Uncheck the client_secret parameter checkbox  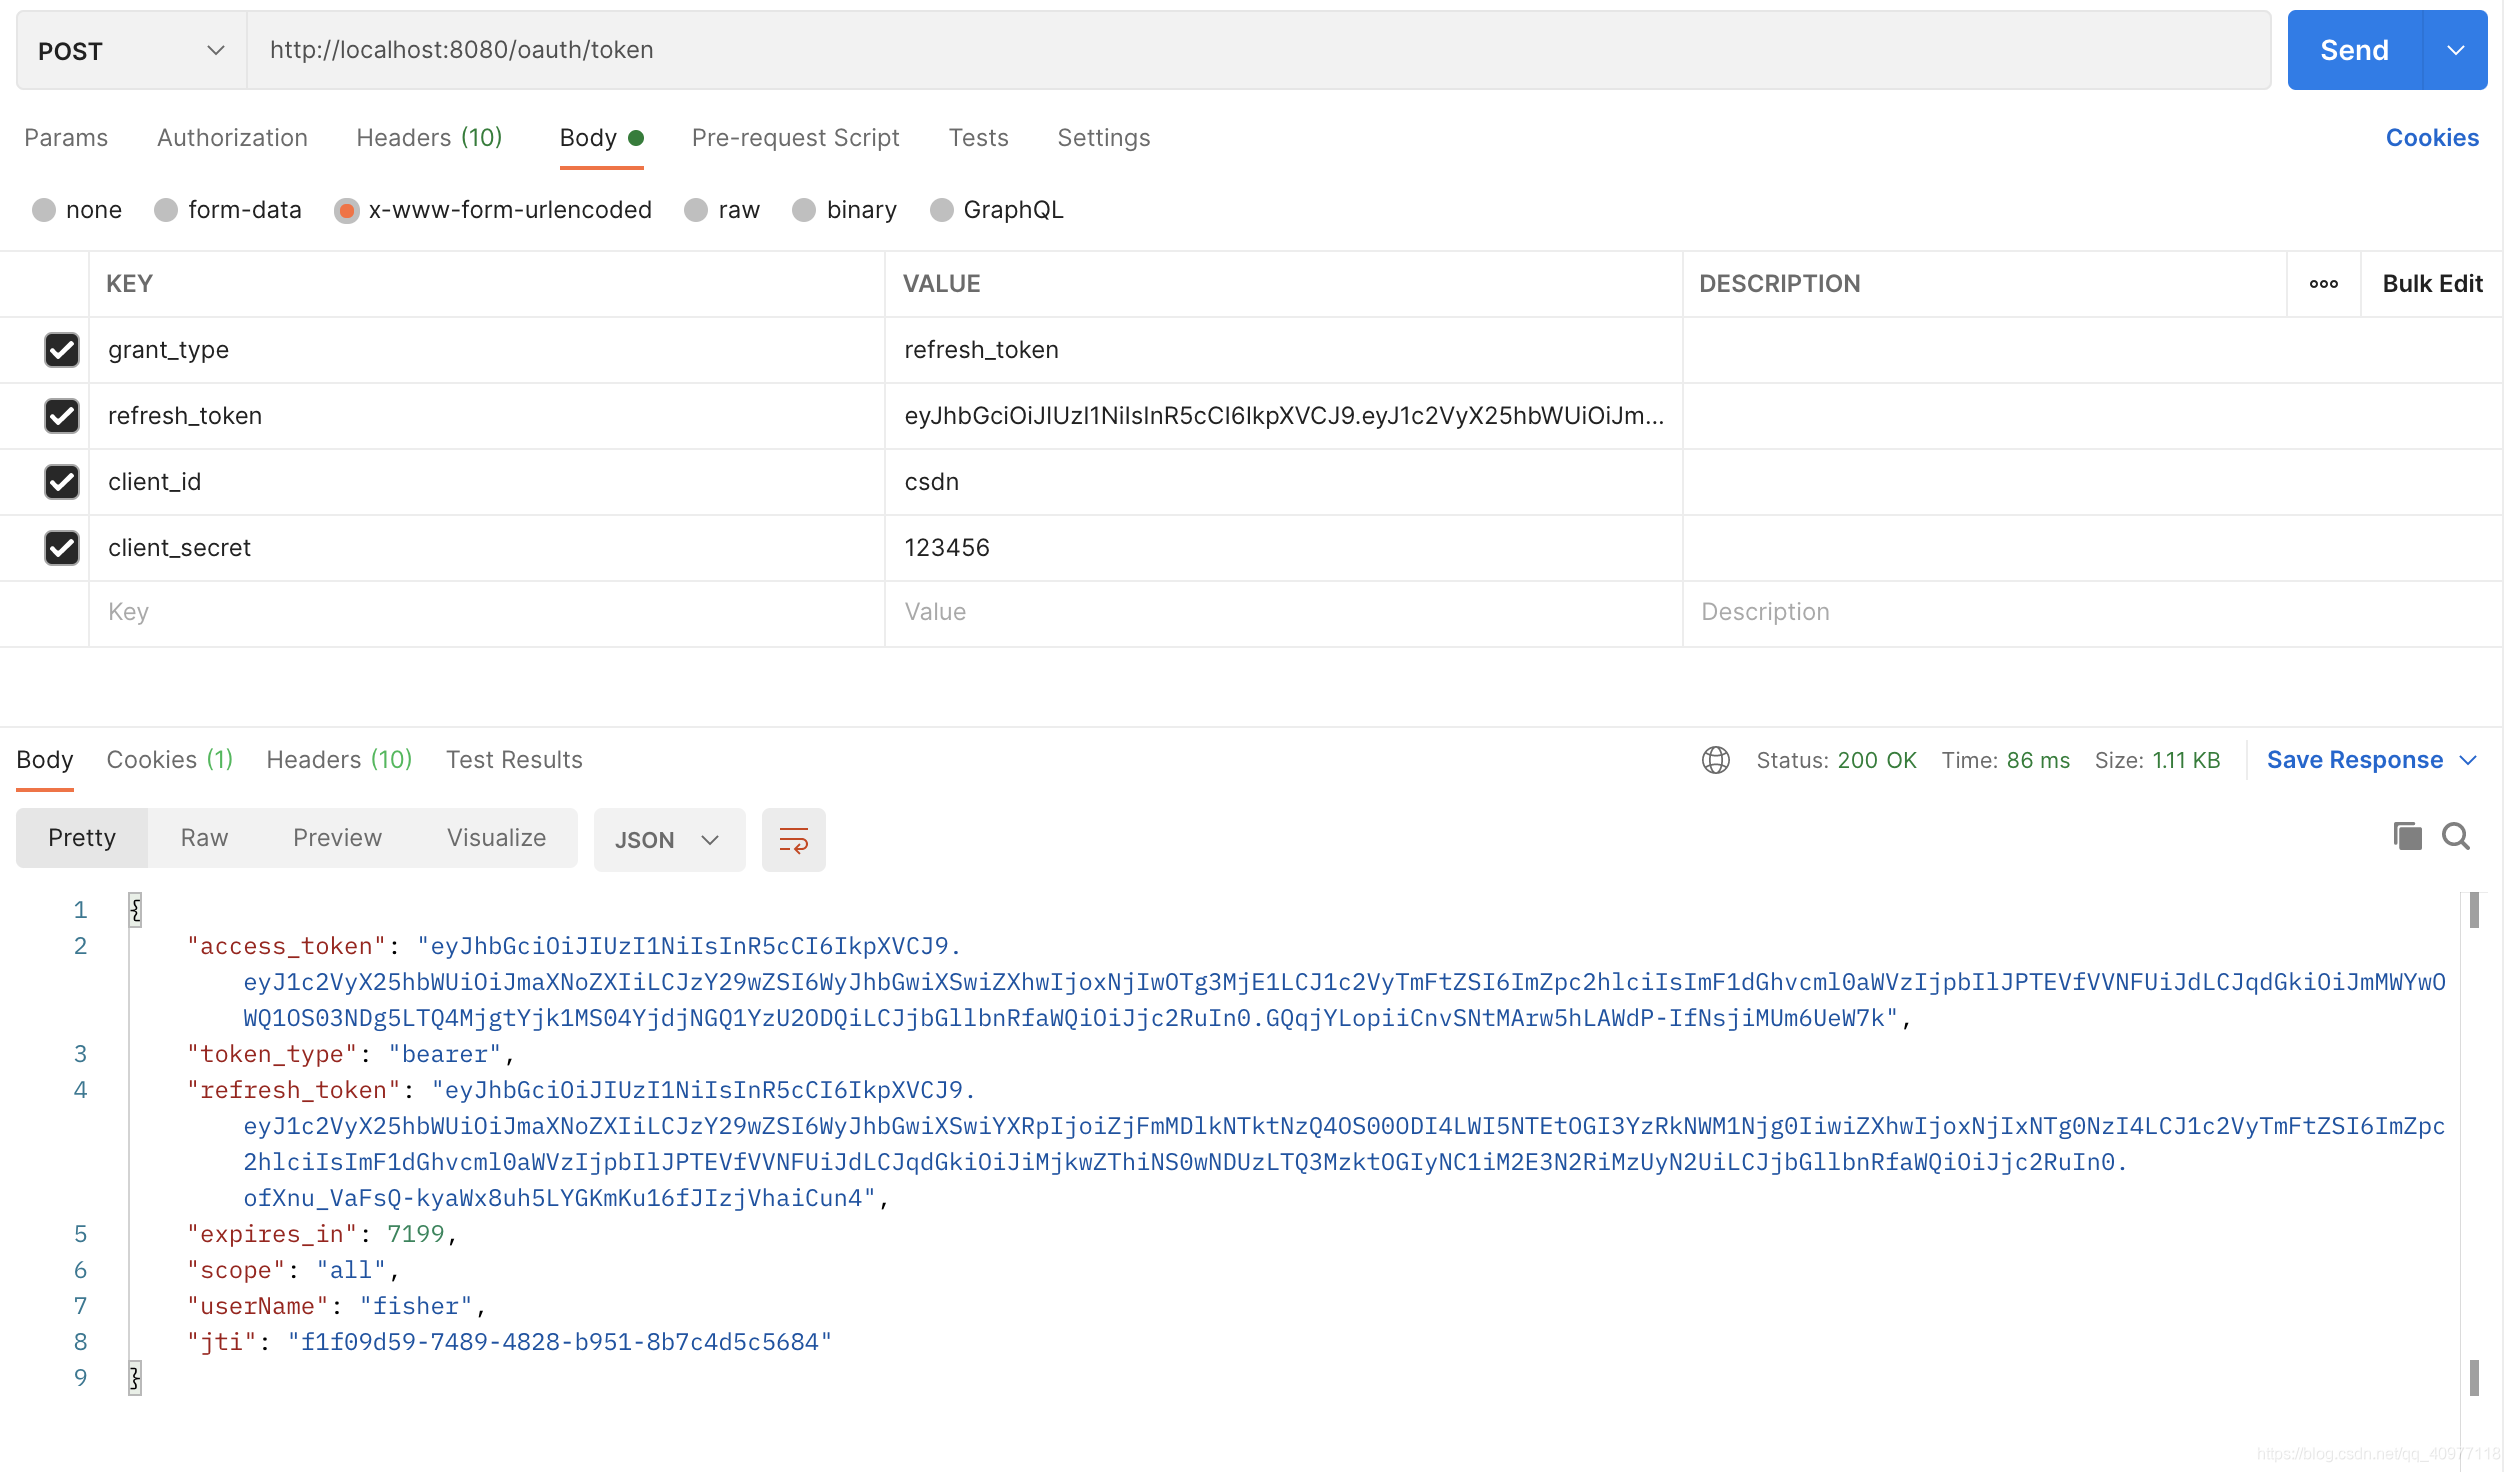62,548
